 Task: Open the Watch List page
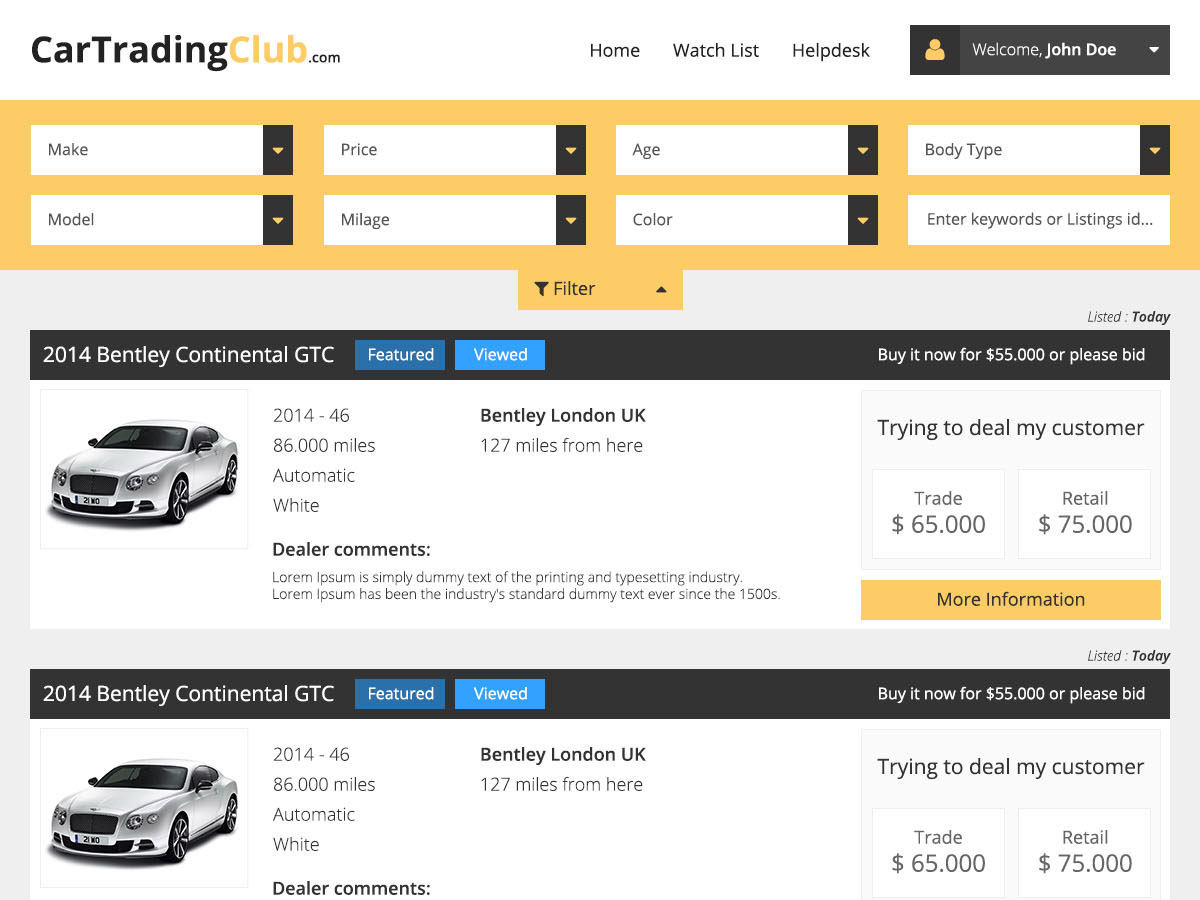click(x=715, y=50)
